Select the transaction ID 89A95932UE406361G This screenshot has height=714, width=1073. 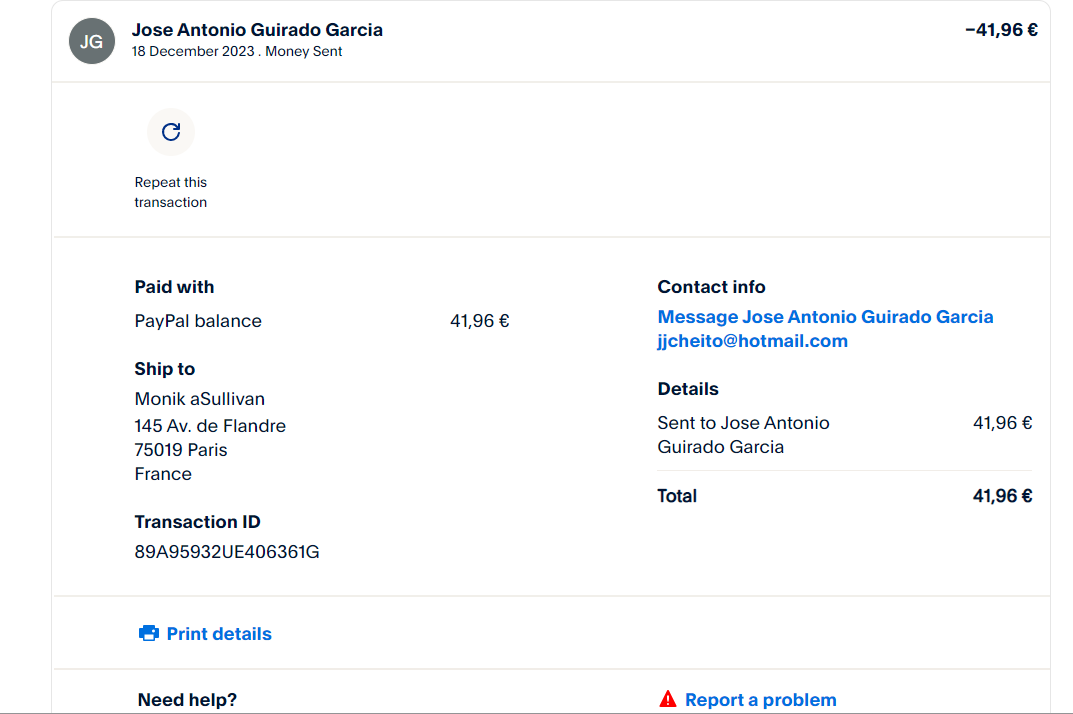coord(227,552)
